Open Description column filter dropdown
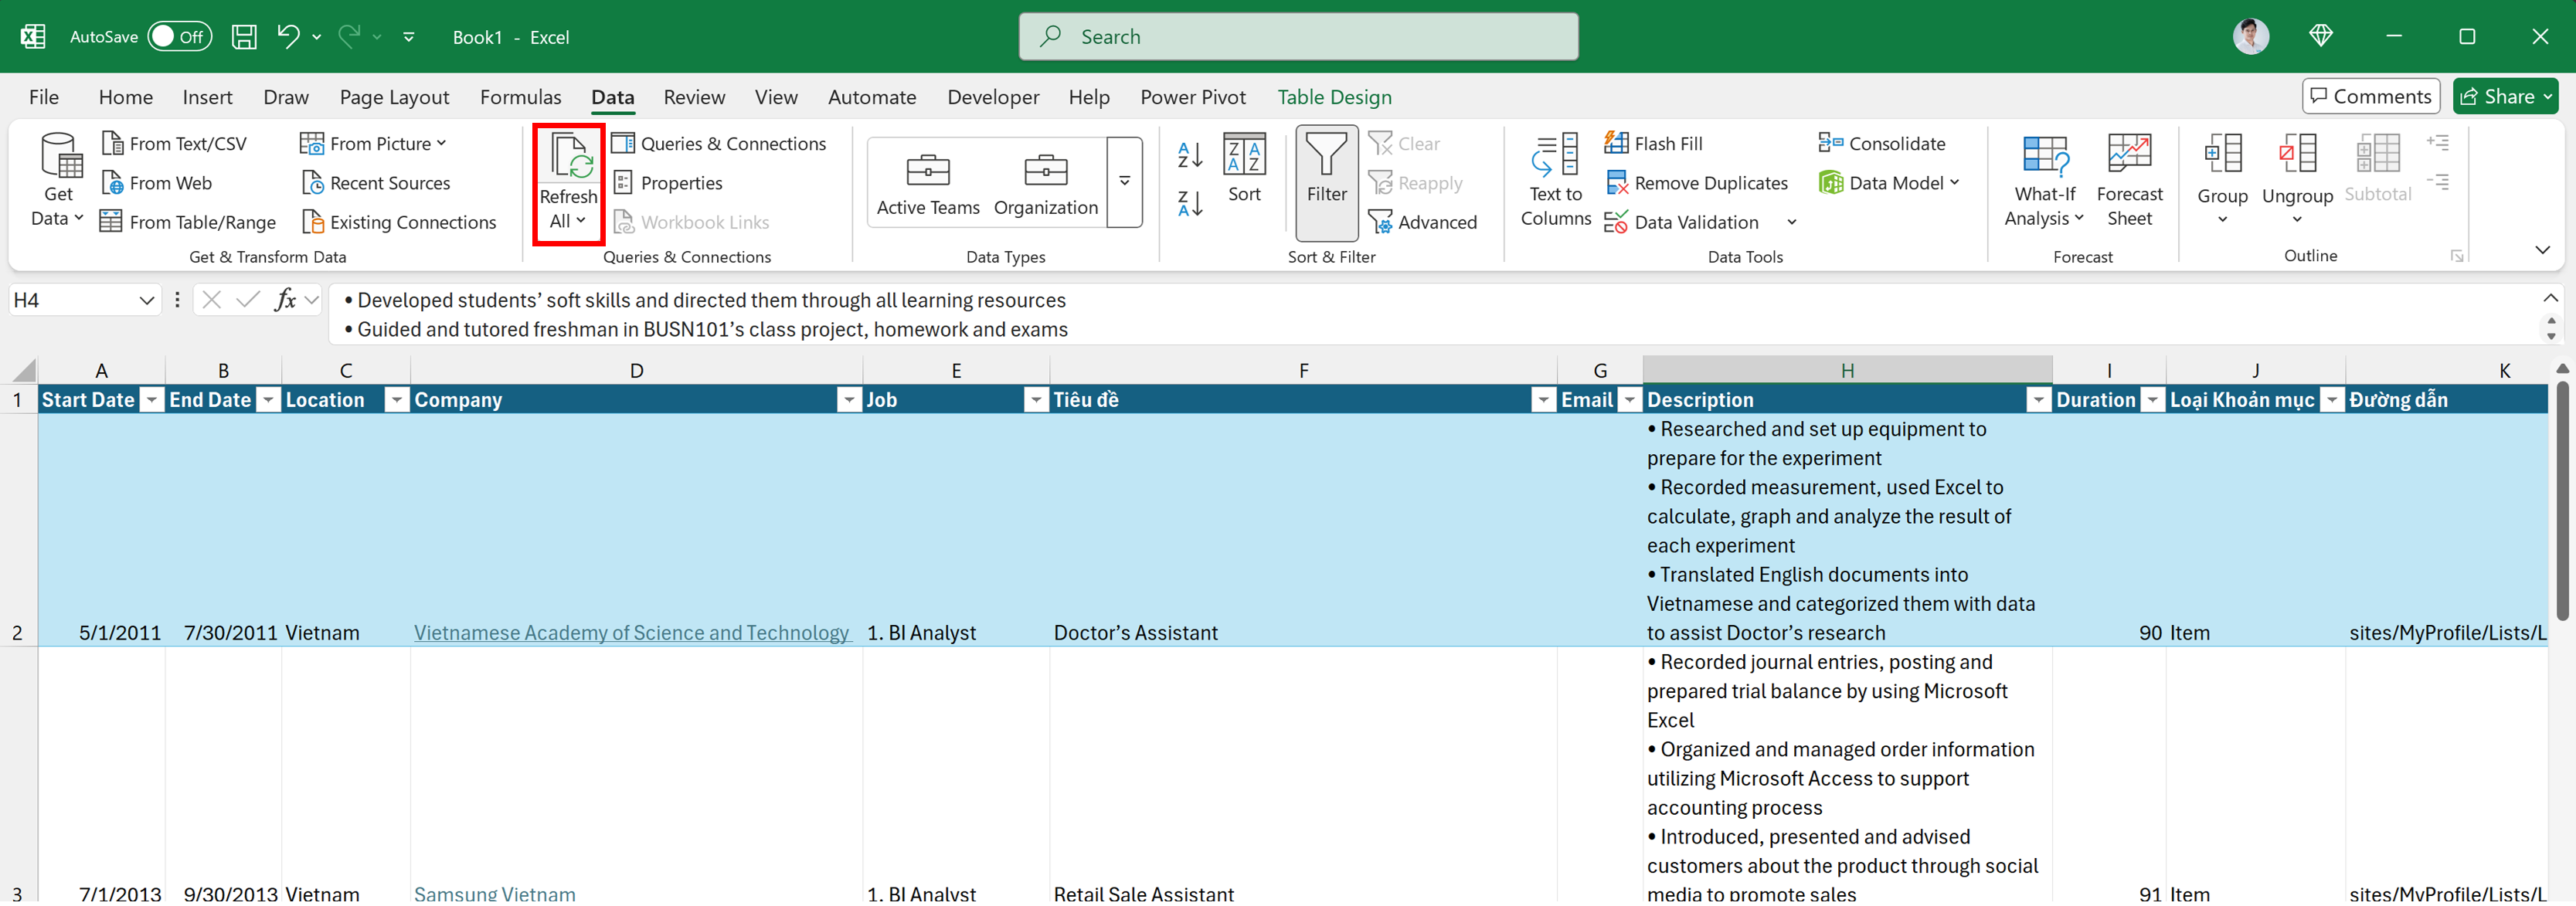 [2038, 400]
